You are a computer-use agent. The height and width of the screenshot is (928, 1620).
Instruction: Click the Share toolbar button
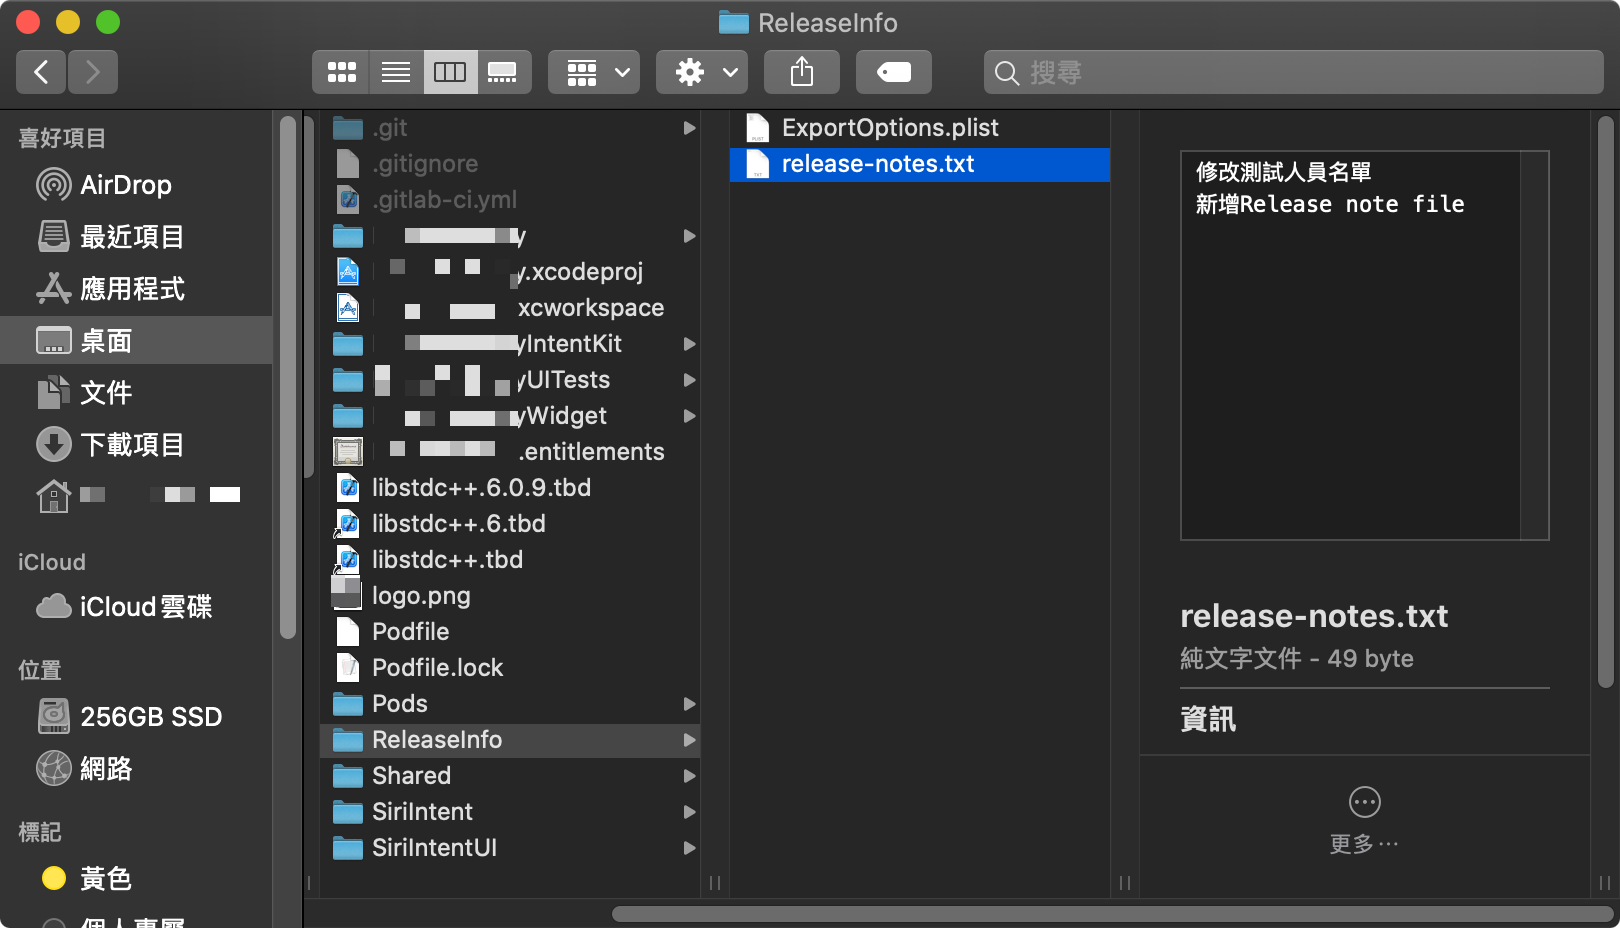[x=802, y=72]
